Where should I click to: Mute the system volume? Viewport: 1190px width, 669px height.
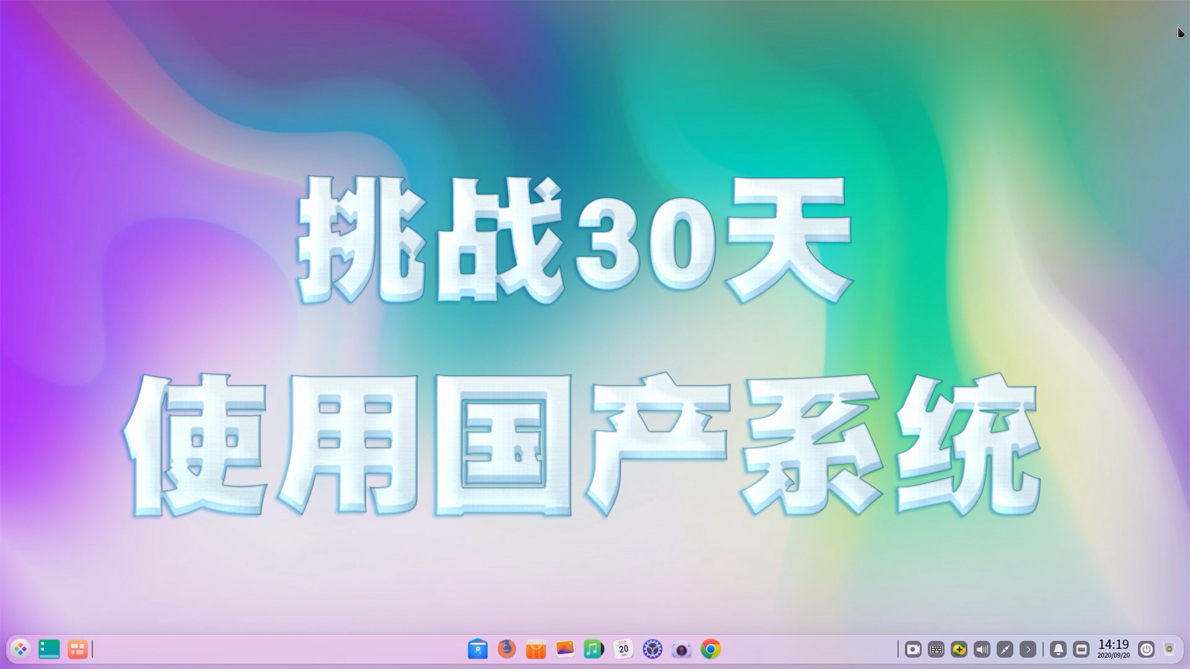click(981, 649)
